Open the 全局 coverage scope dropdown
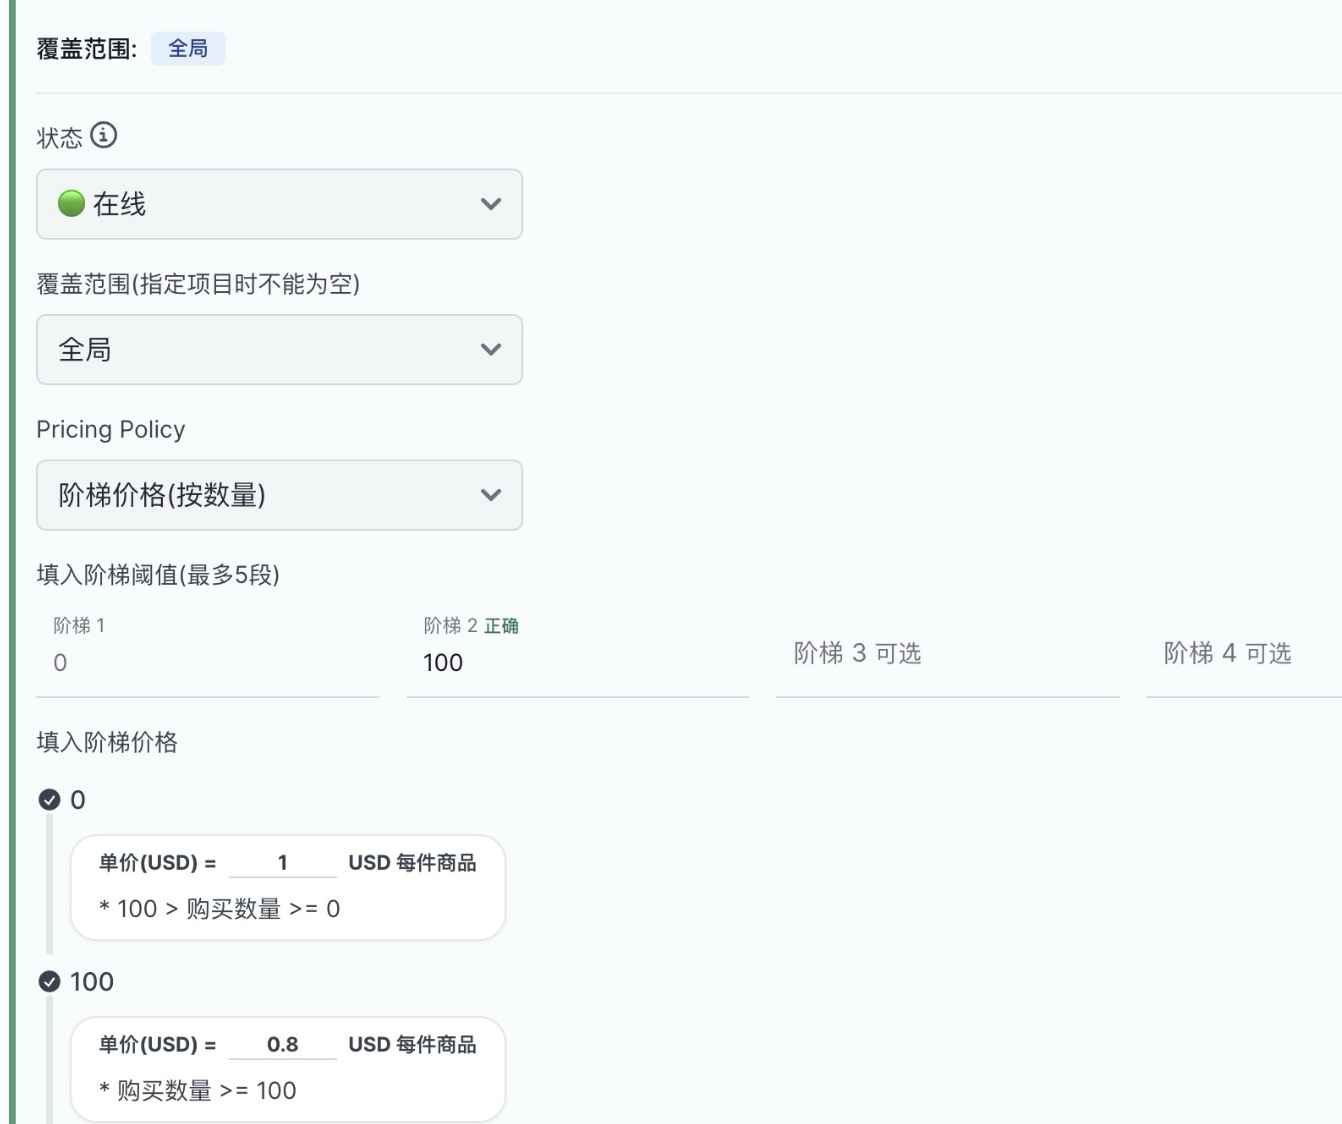 [x=279, y=349]
